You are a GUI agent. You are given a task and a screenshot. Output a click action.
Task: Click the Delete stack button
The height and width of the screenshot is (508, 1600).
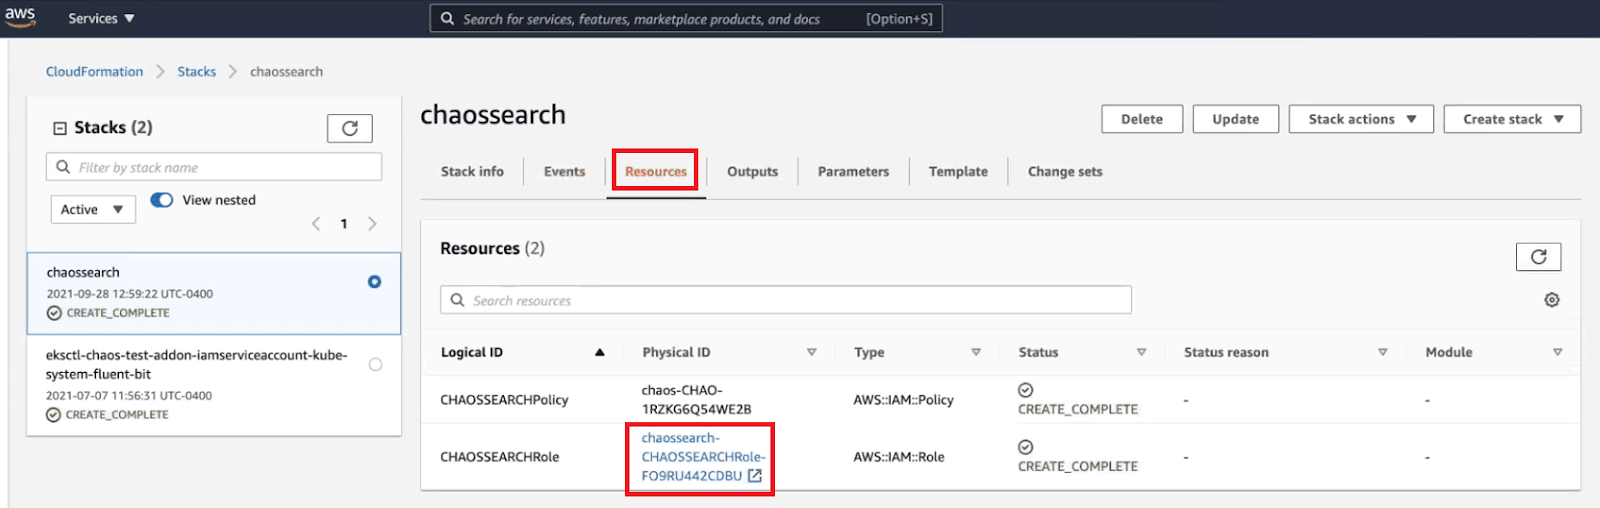click(1142, 119)
